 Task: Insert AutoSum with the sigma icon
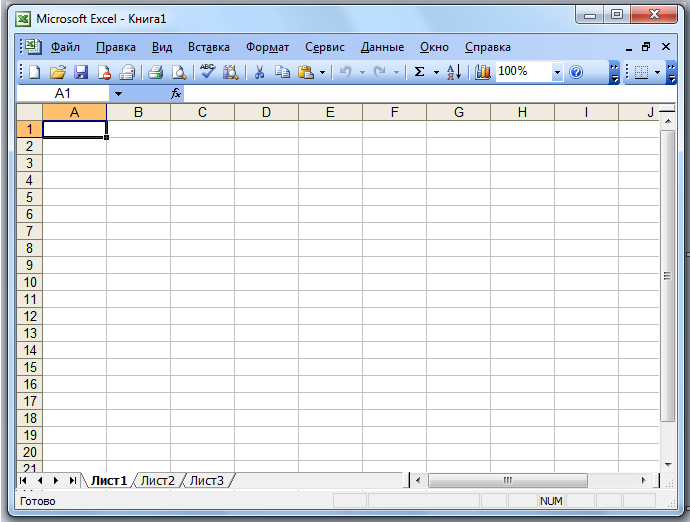tap(420, 72)
